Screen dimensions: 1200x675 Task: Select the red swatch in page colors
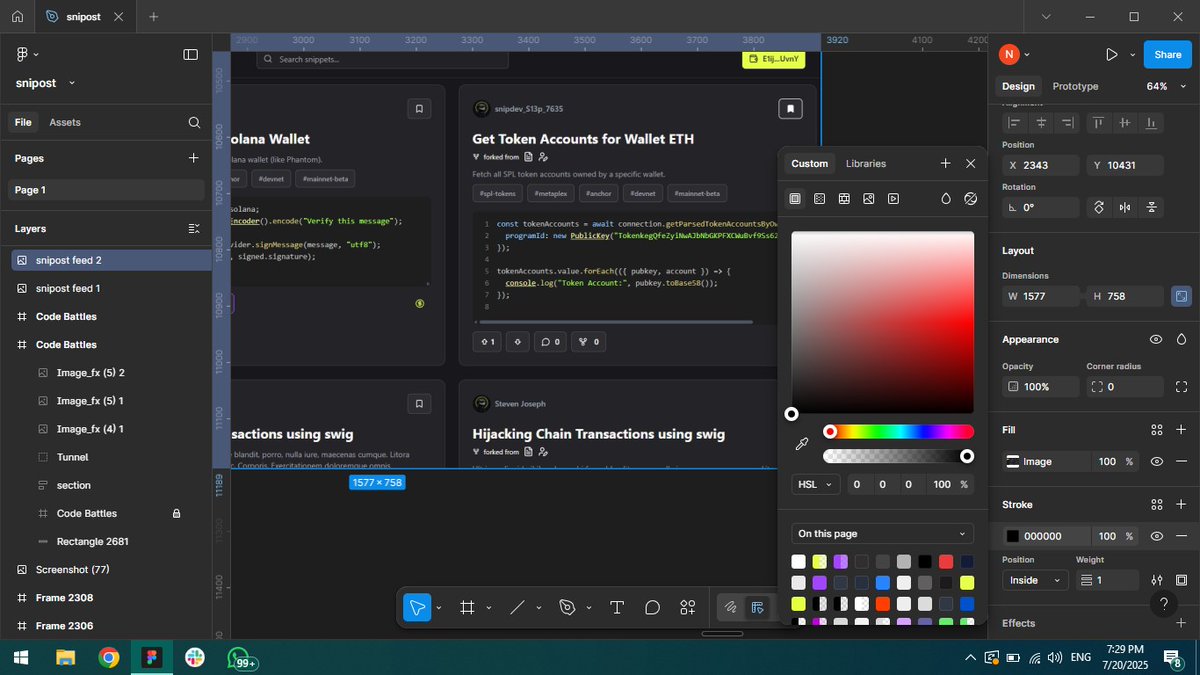pyautogui.click(x=946, y=562)
